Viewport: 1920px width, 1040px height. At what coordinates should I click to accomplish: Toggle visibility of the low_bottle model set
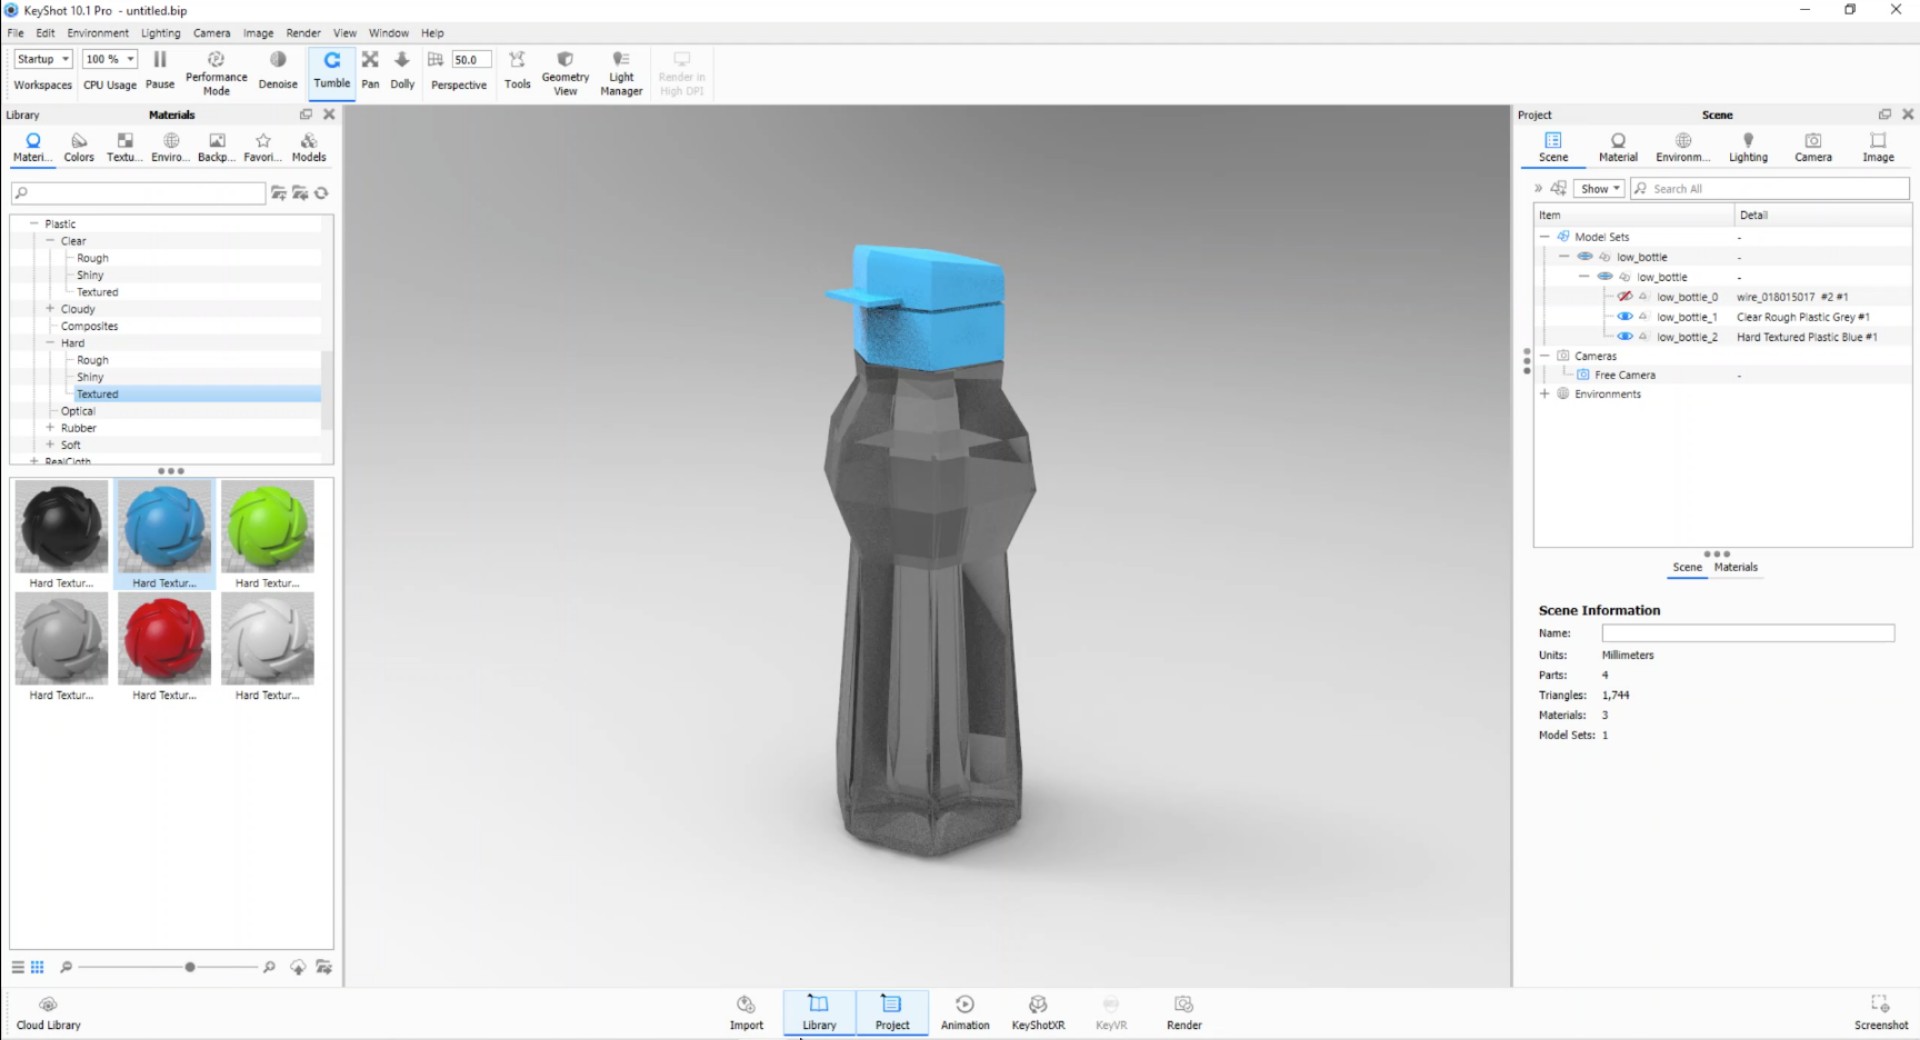tap(1585, 256)
